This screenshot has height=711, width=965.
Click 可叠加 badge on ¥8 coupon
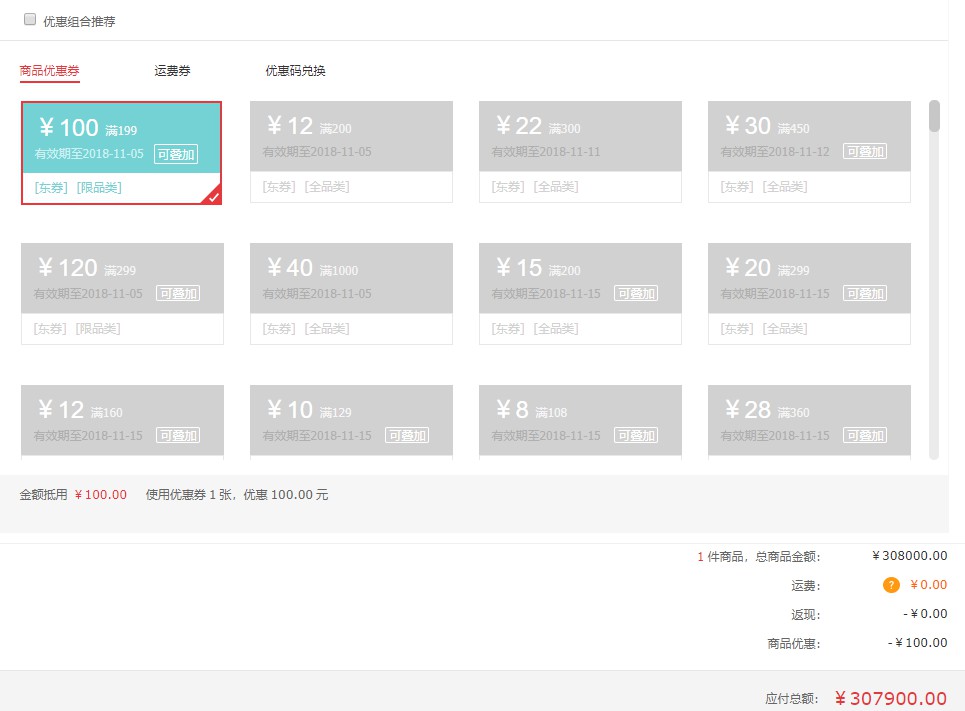coord(636,435)
